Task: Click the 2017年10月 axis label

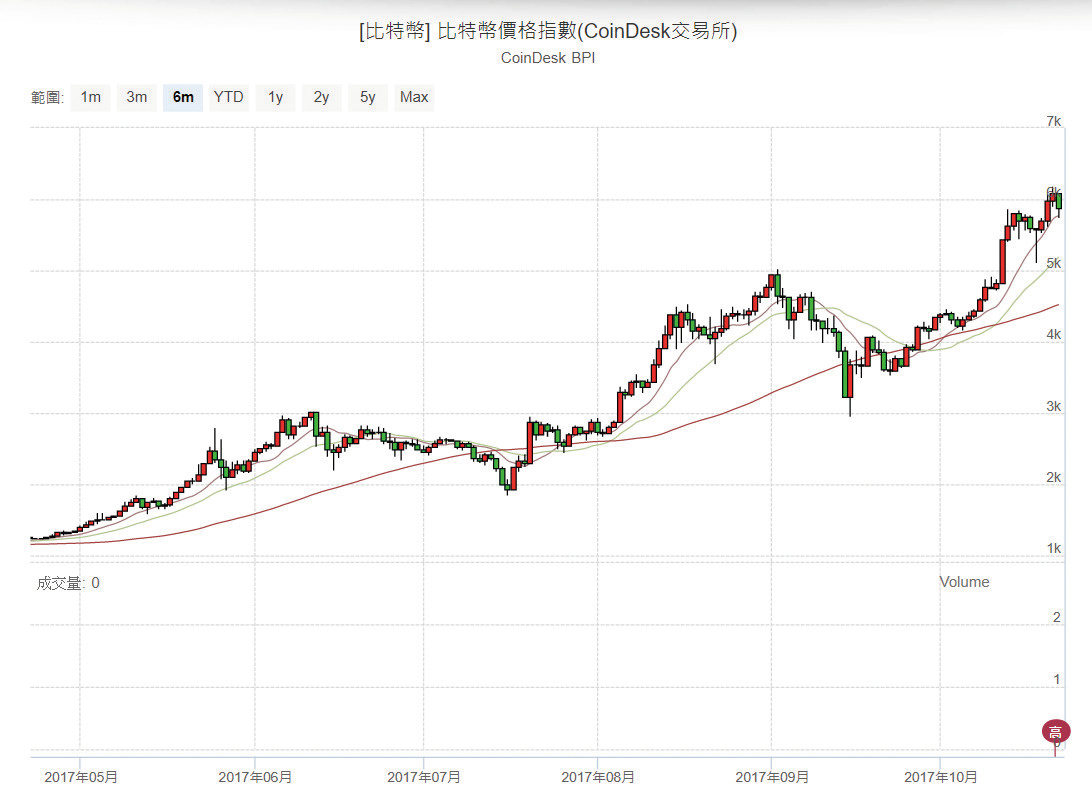Action: click(x=941, y=776)
